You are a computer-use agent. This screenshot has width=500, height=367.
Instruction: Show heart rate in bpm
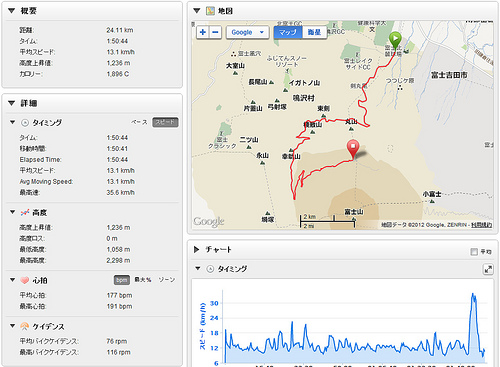(x=122, y=280)
